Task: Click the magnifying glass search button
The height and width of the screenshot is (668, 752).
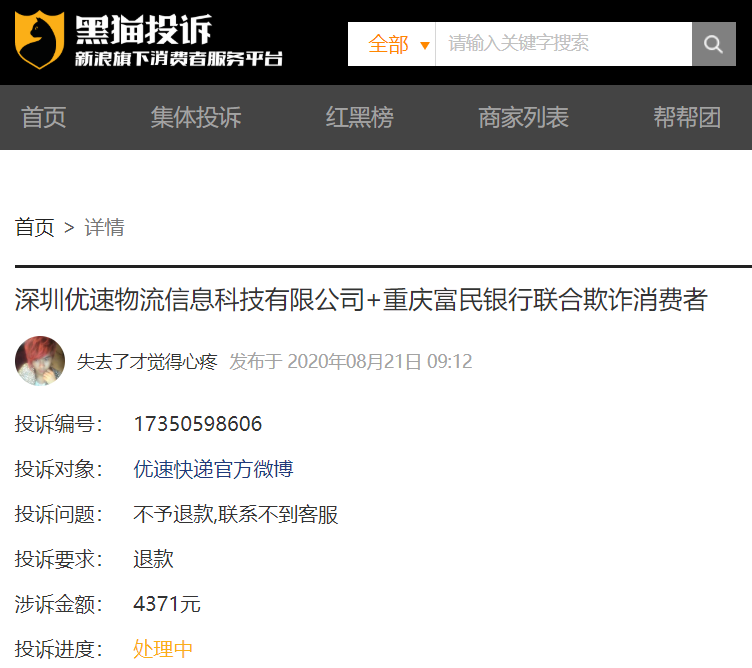Action: tap(713, 44)
